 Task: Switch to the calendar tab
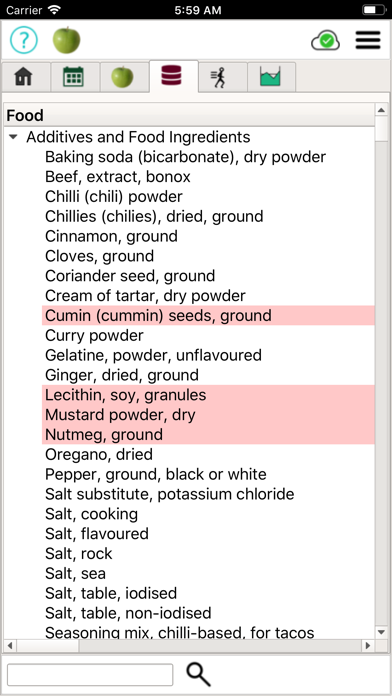[74, 77]
